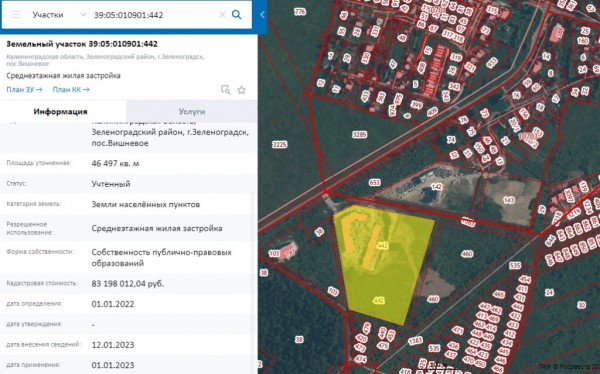The image size is (600, 374).
Task: Click the cadastral number search field
Action: point(153,15)
